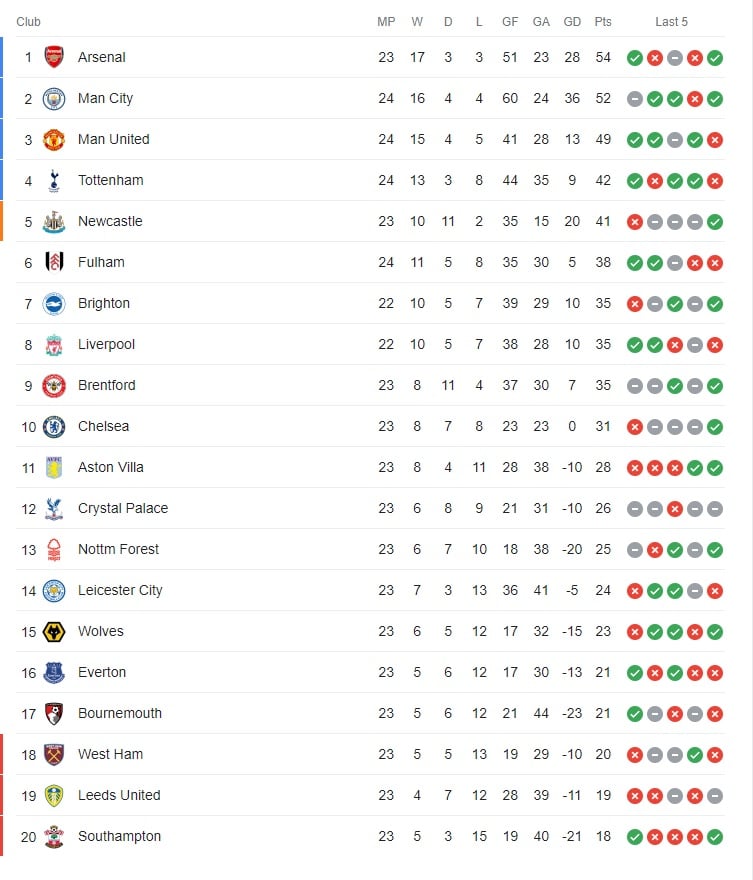Click the Newcastle club crest
This screenshot has height=880, width=753.
(x=54, y=222)
